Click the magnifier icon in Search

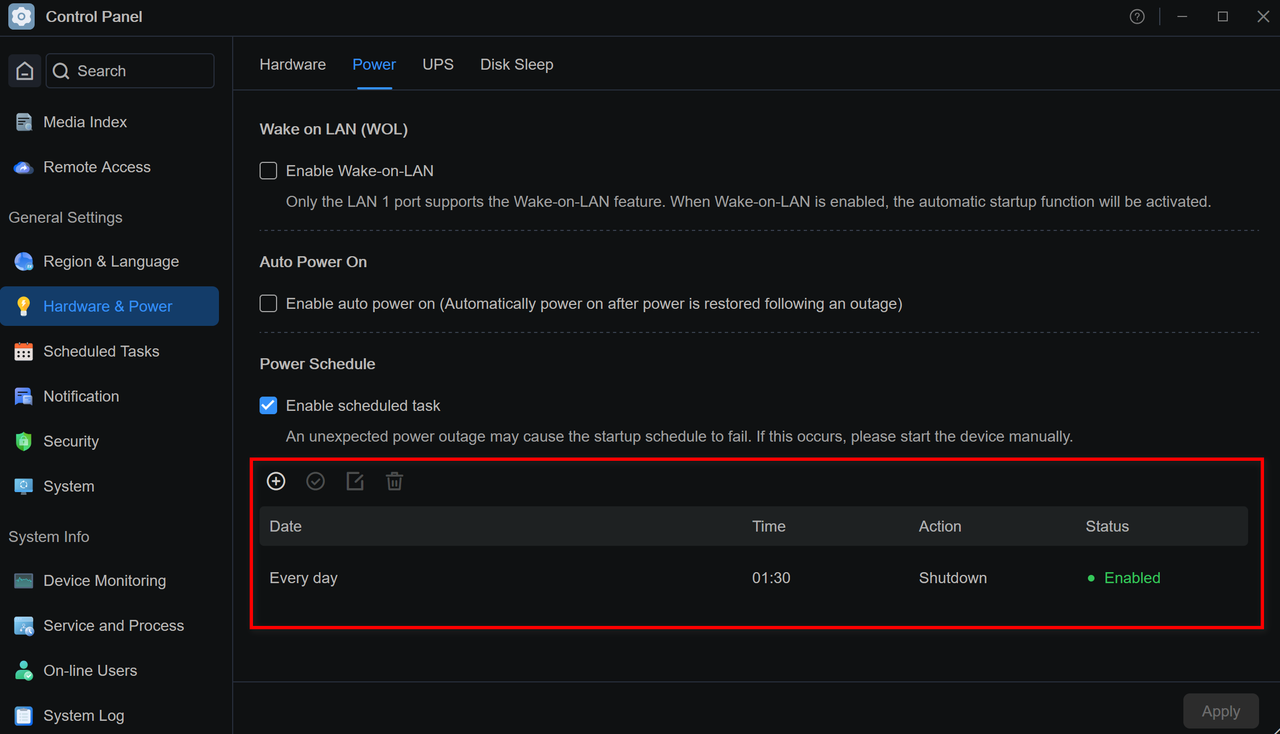tap(61, 71)
